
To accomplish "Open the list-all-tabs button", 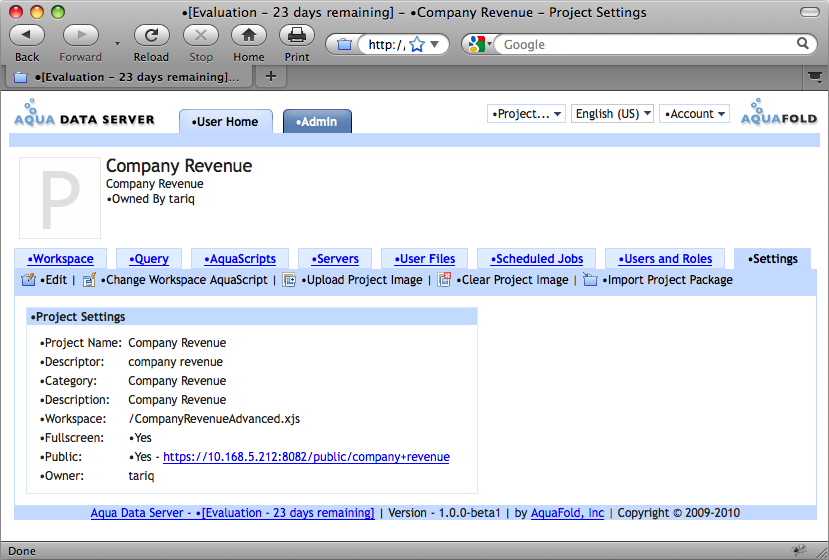I will coord(815,77).
